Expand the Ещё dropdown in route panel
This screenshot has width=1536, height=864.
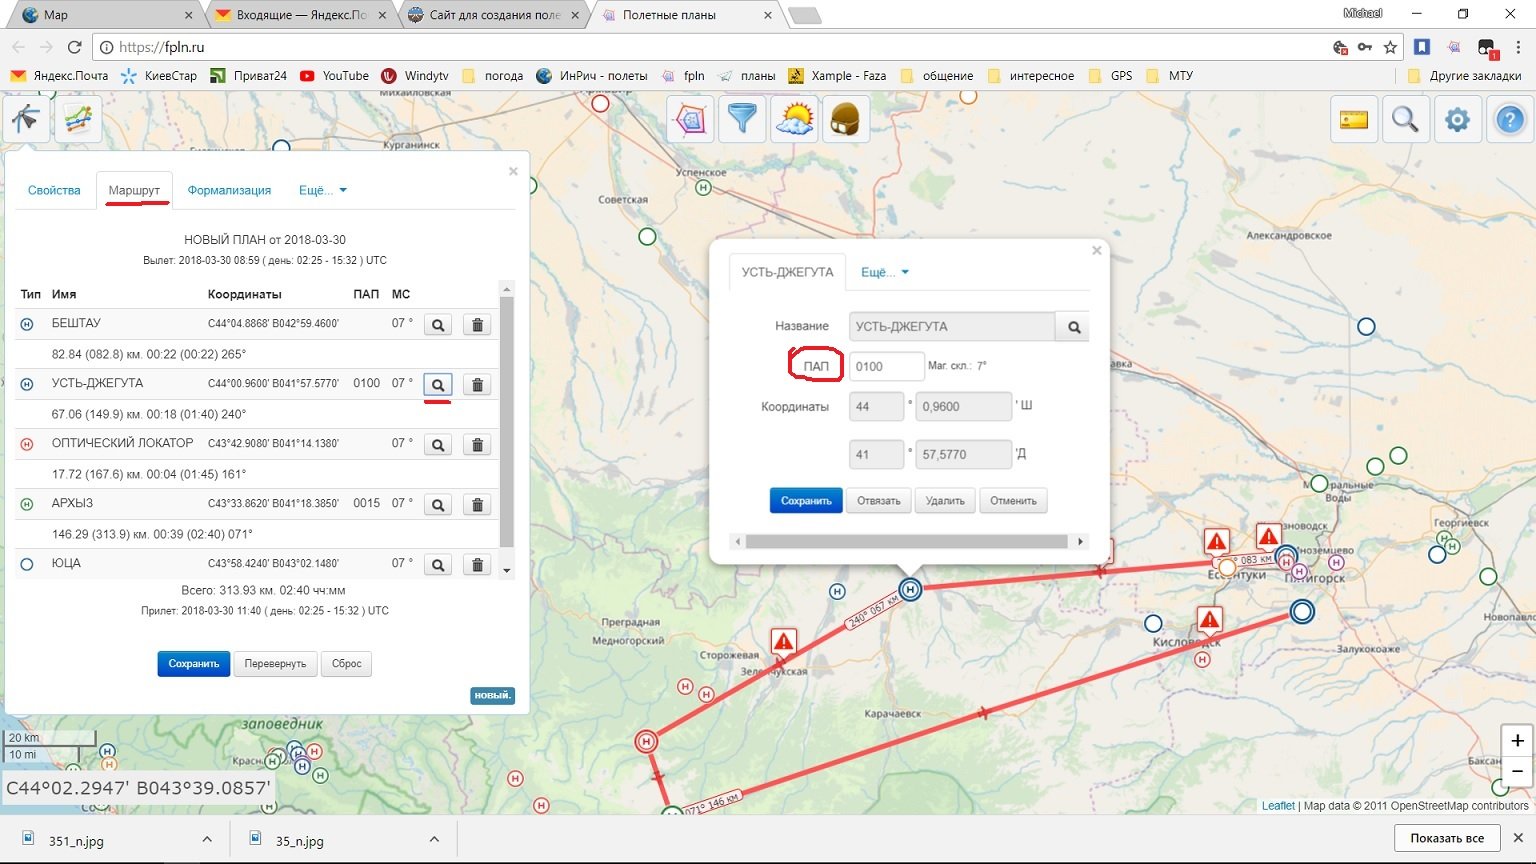(322, 190)
